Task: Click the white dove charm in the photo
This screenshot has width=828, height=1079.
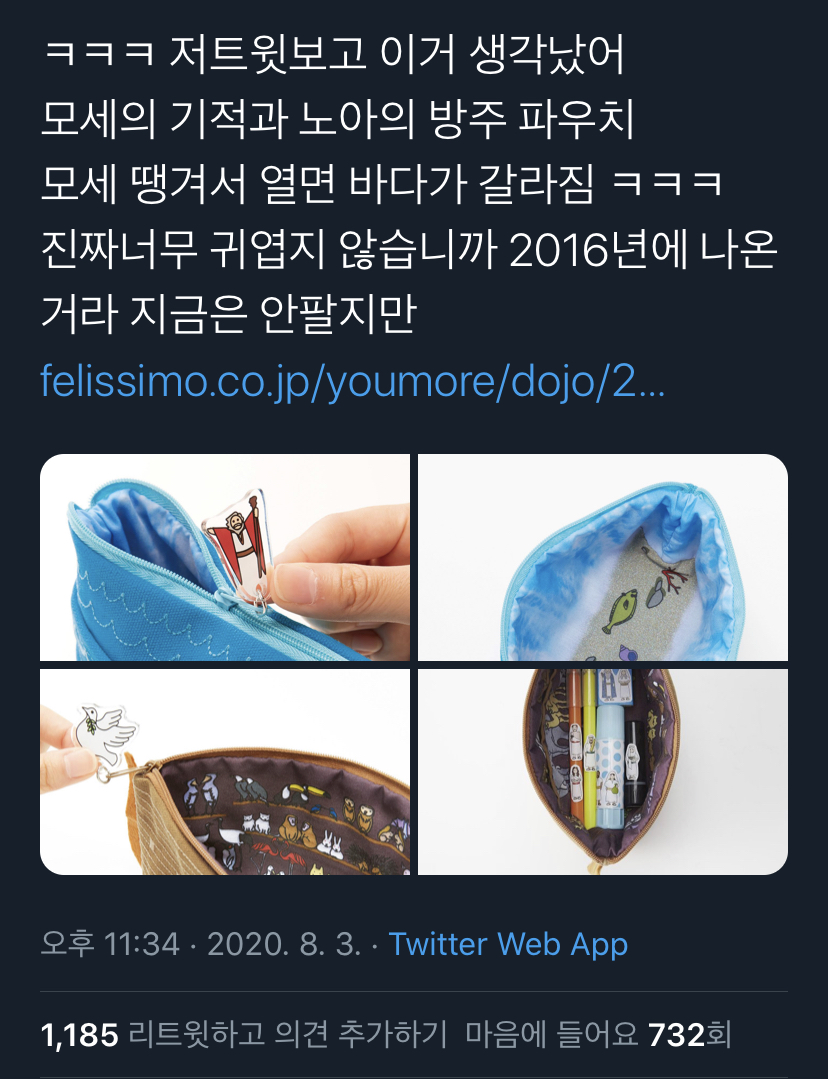Action: tap(106, 732)
